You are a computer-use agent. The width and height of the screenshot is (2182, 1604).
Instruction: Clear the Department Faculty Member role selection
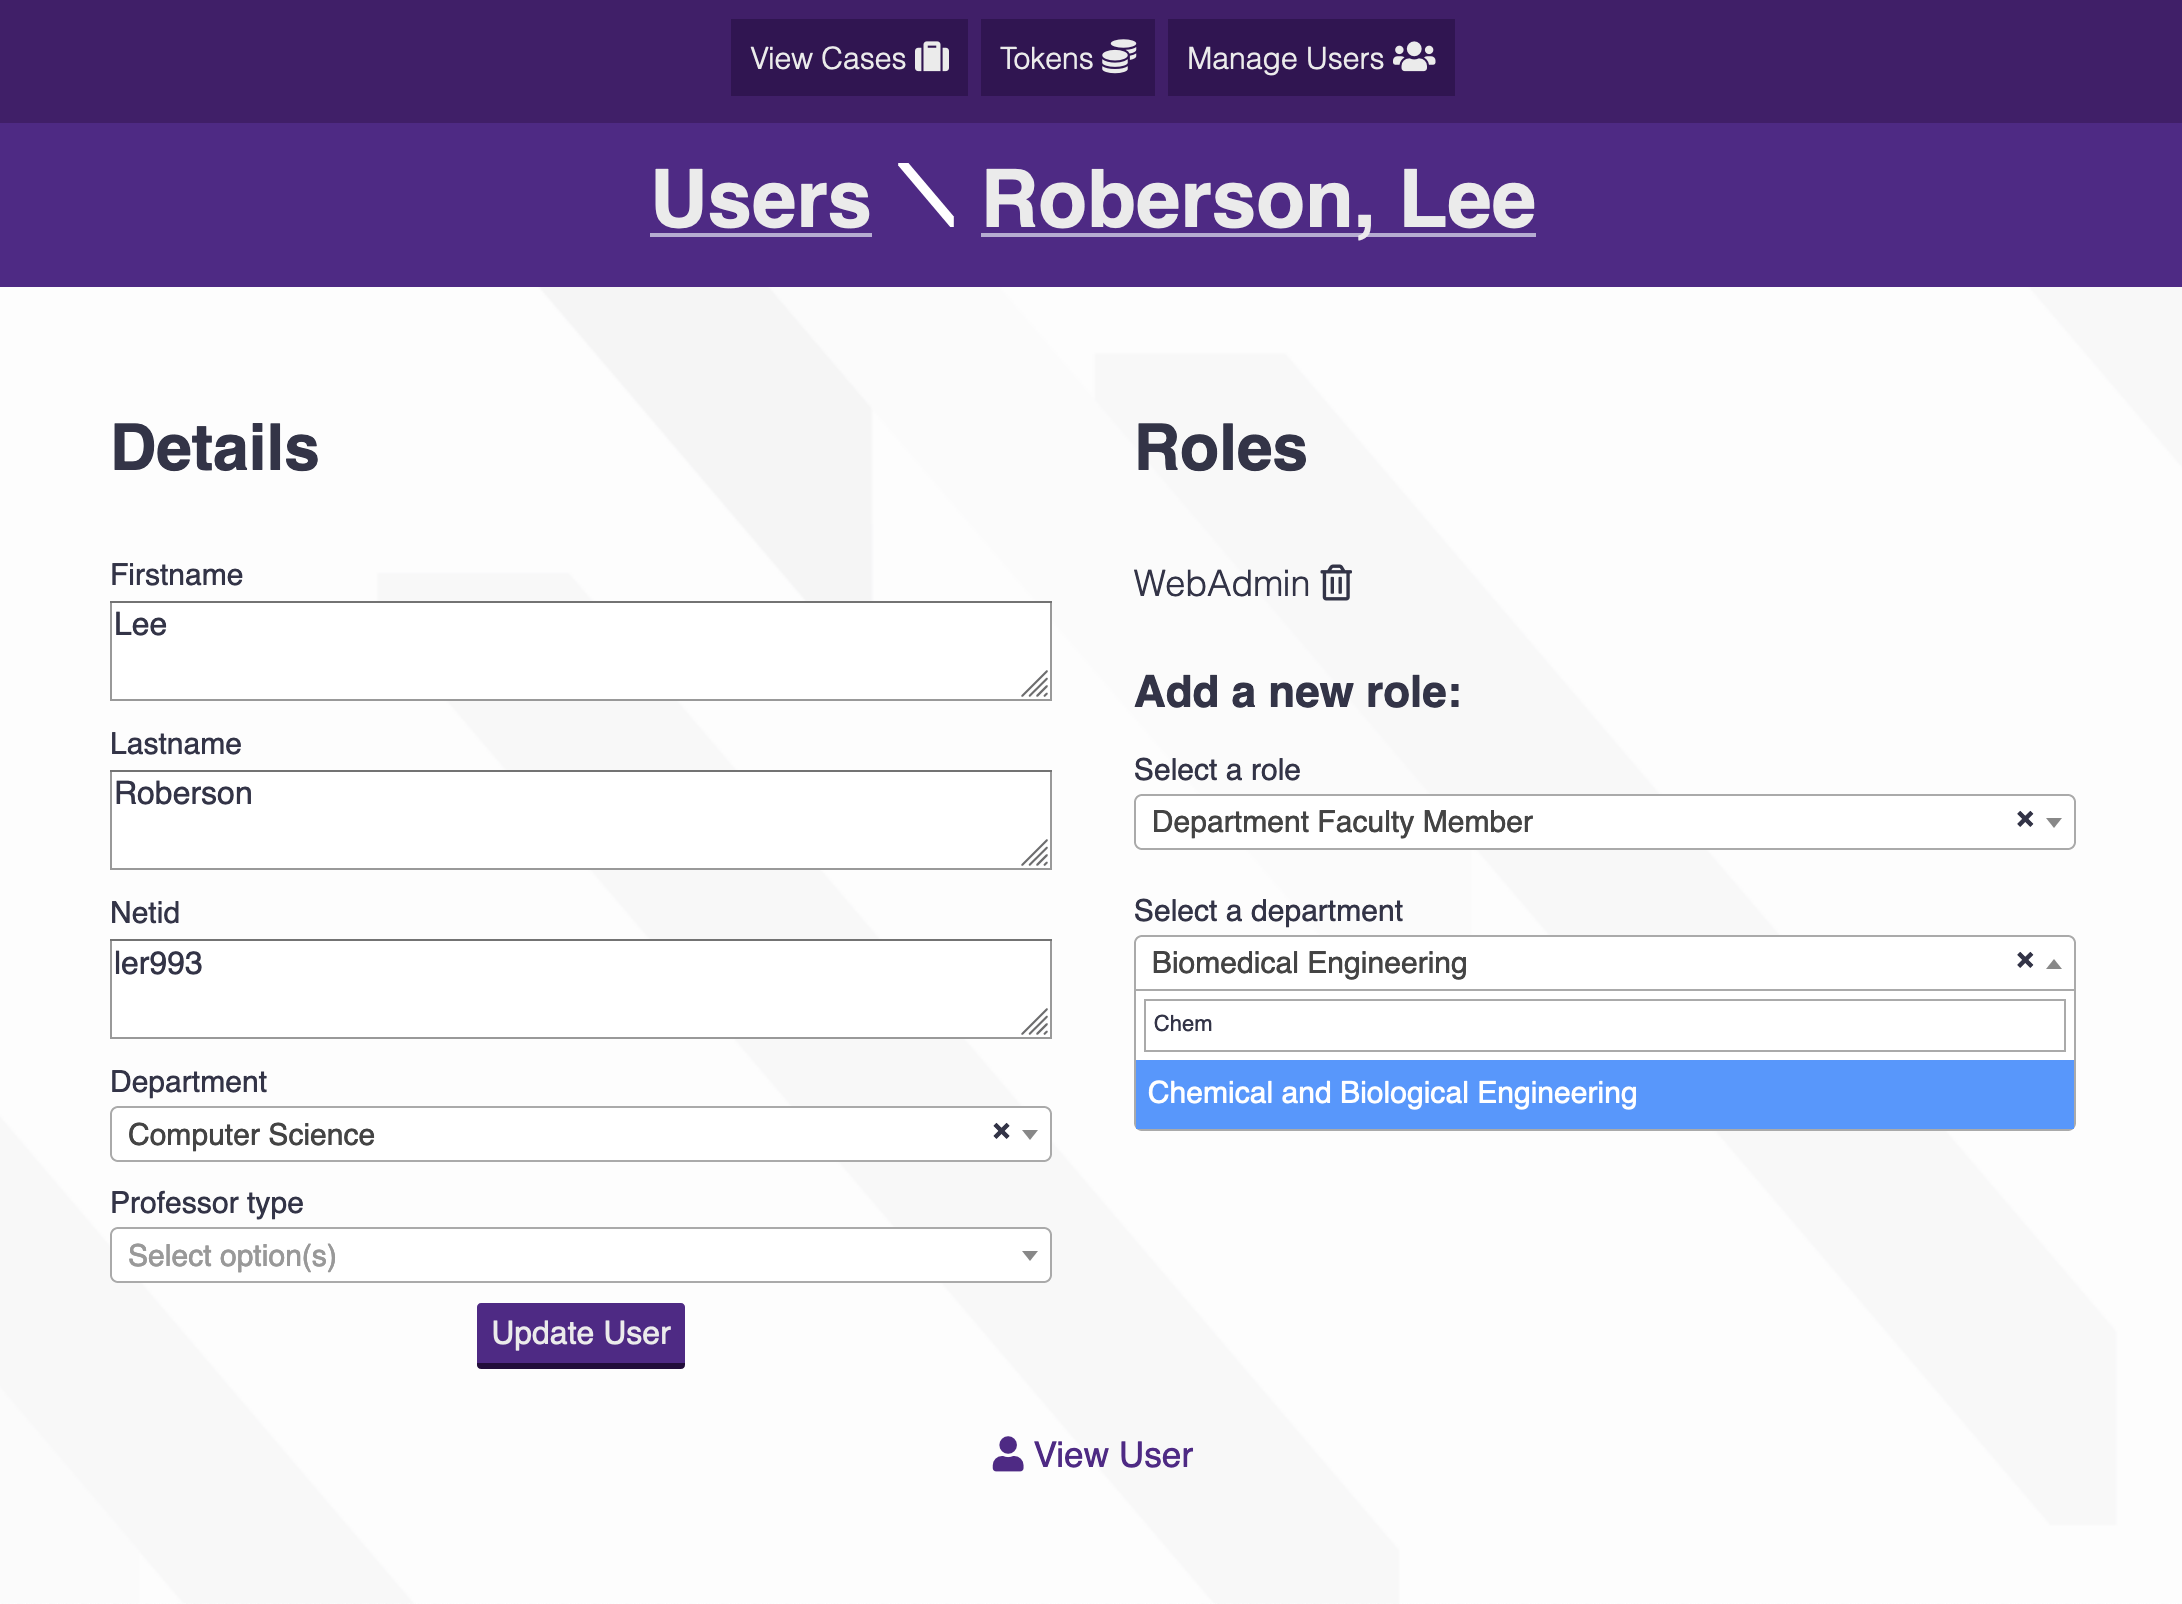point(2026,820)
